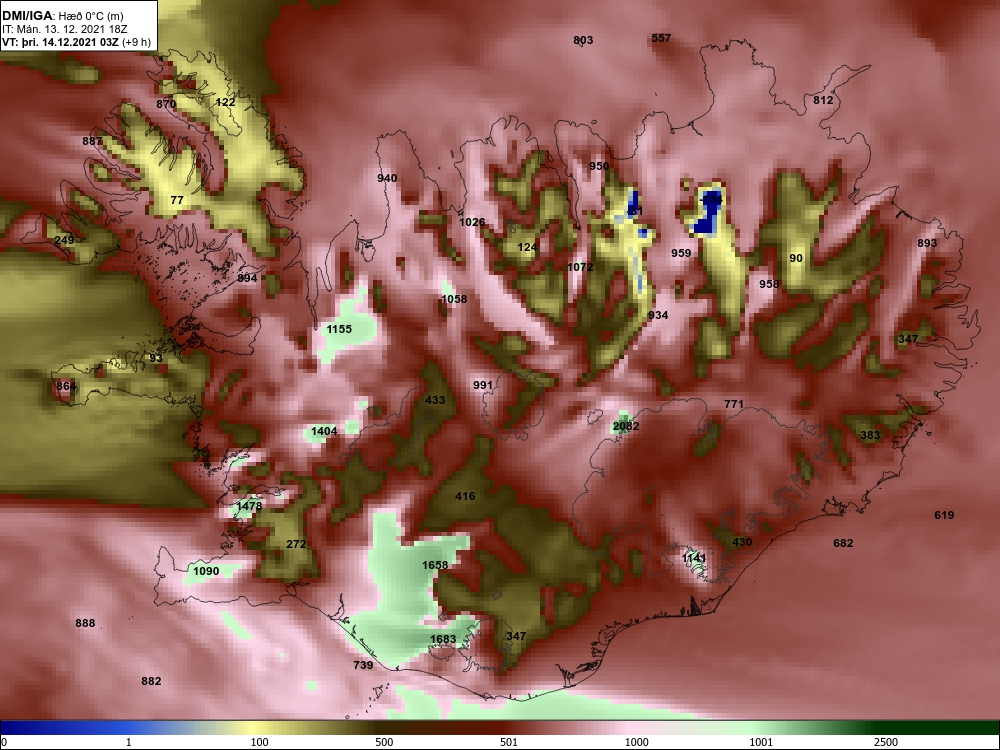
Task: Click the 893 map value
Action: click(927, 243)
